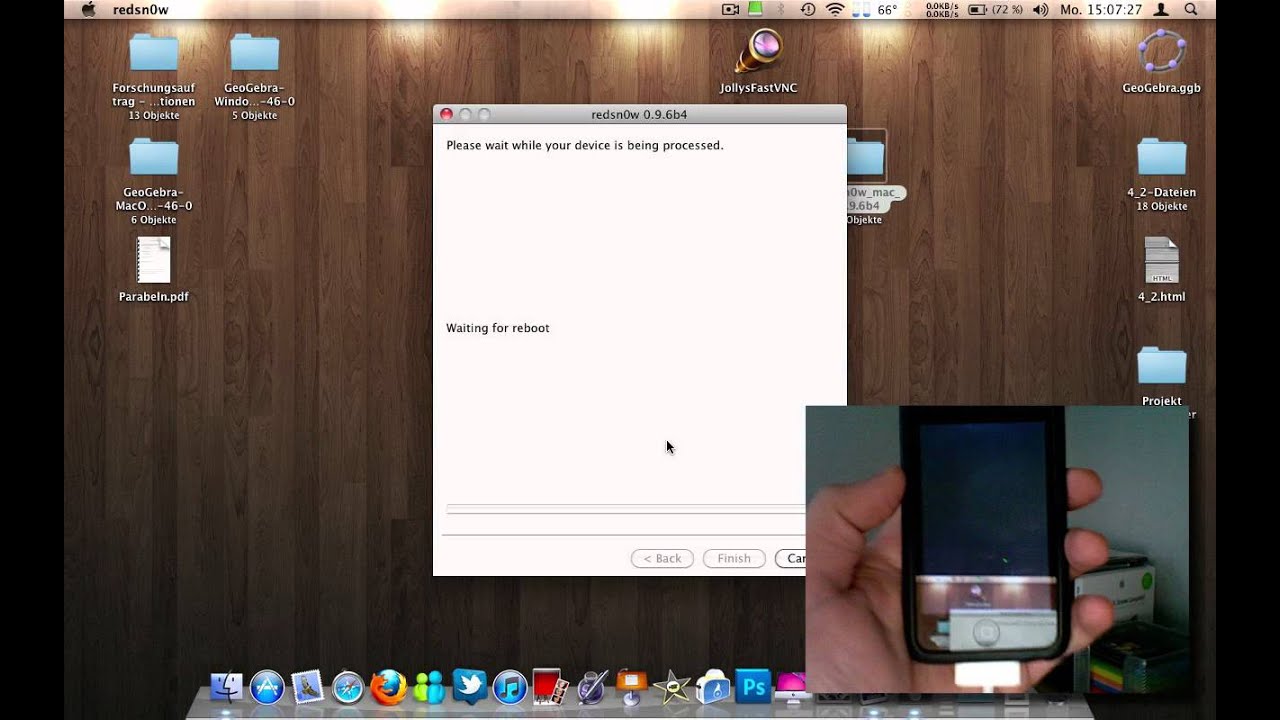Viewport: 1280px width, 720px height.
Task: Click the Finish button in redsn0w
Action: point(734,559)
